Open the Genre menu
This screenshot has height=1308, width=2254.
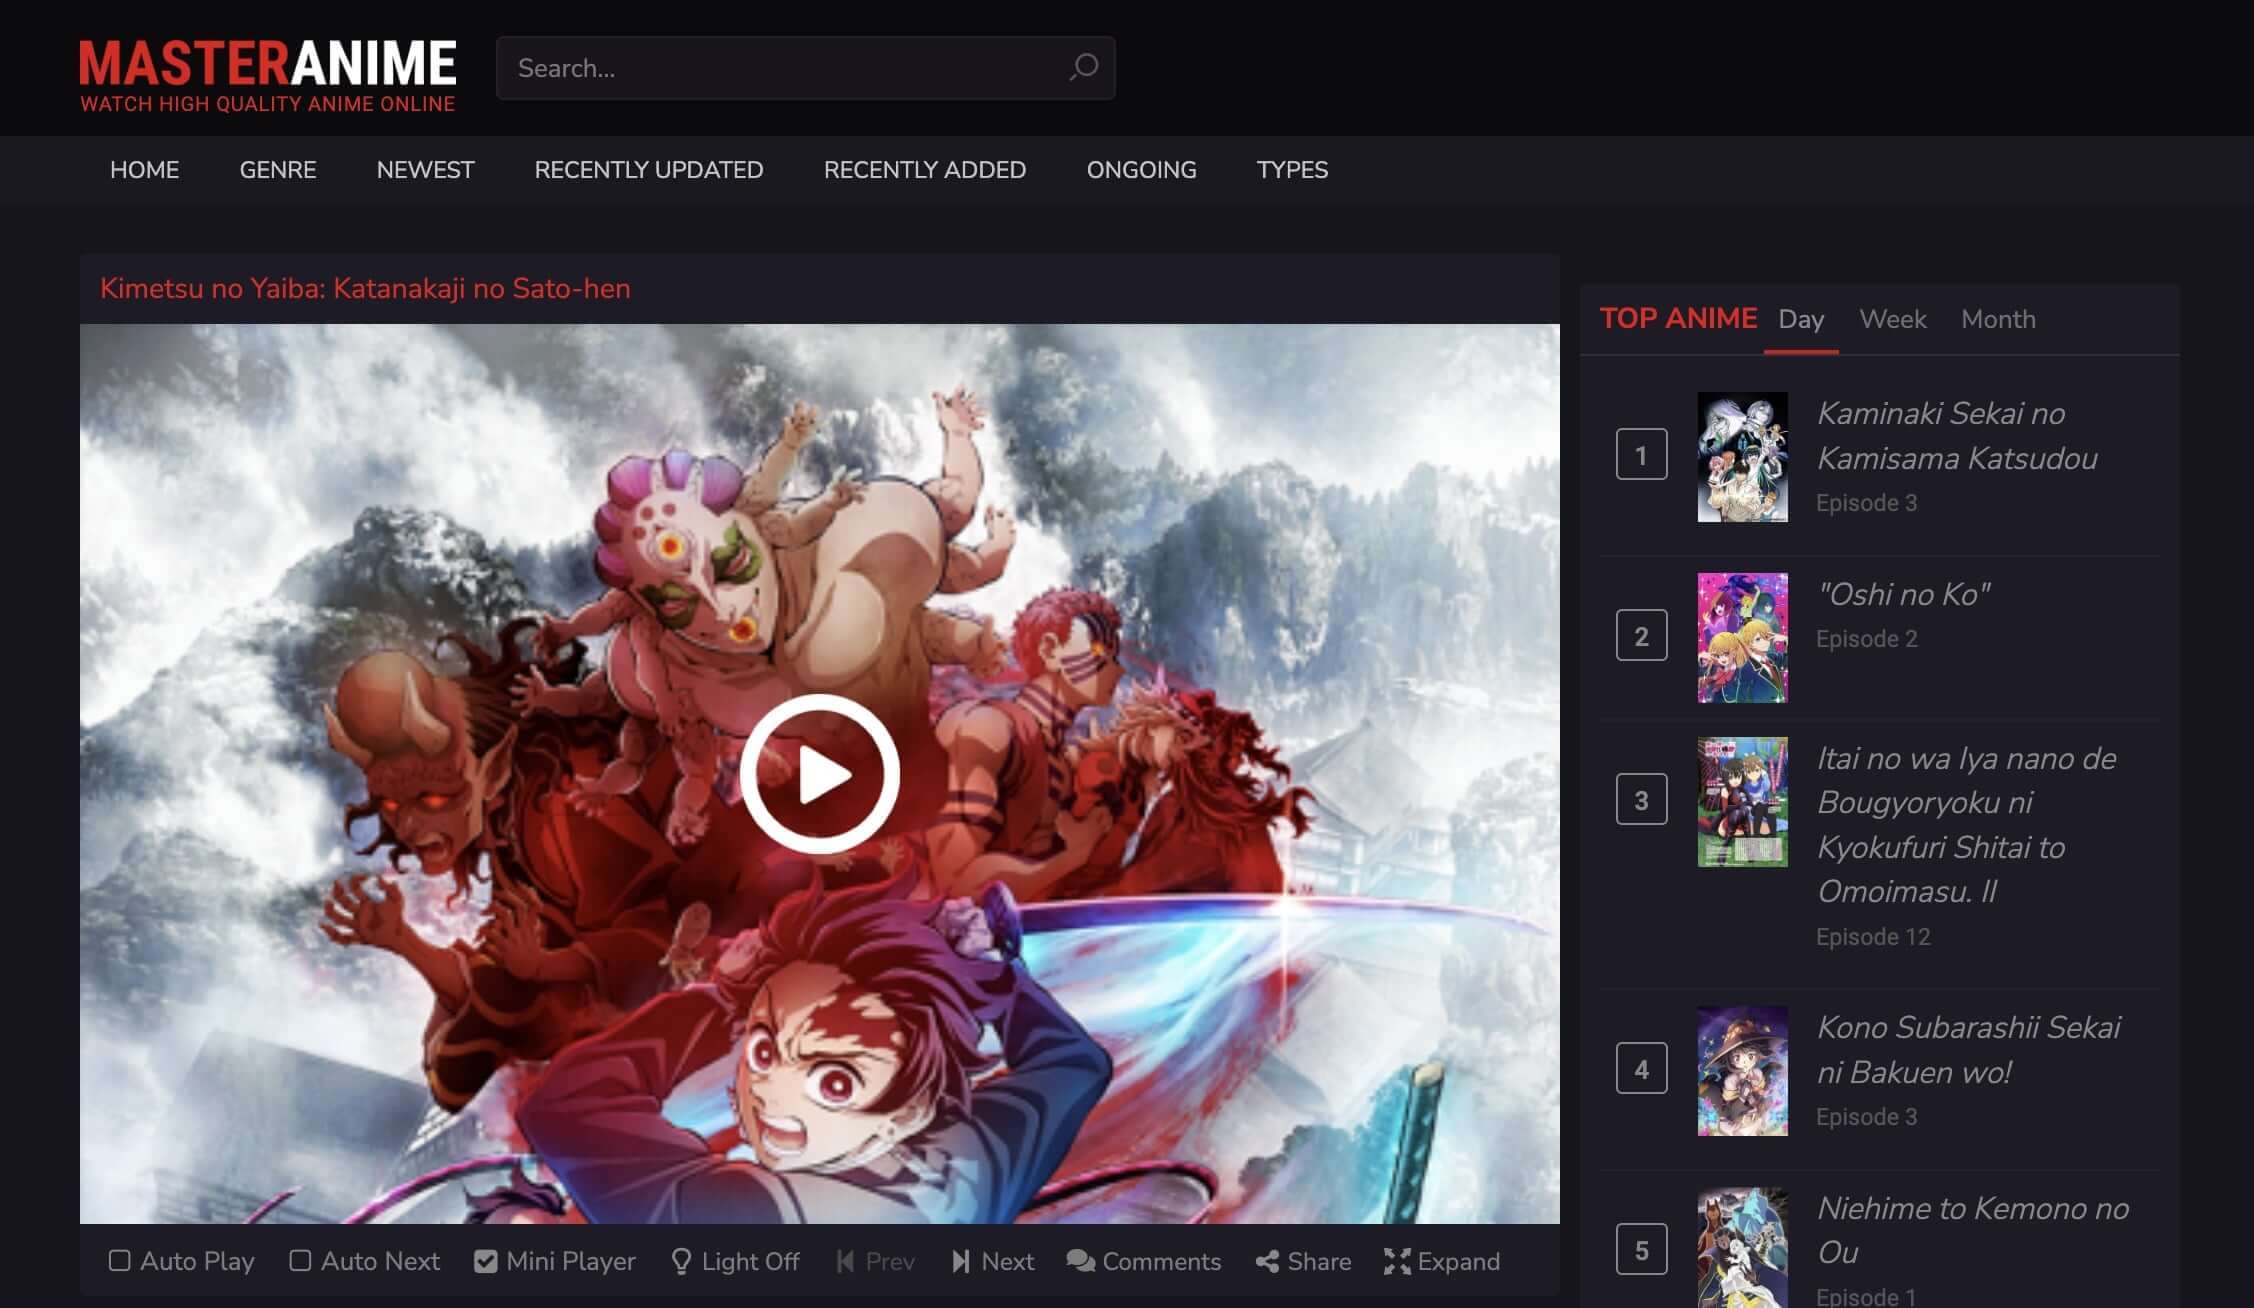click(277, 170)
